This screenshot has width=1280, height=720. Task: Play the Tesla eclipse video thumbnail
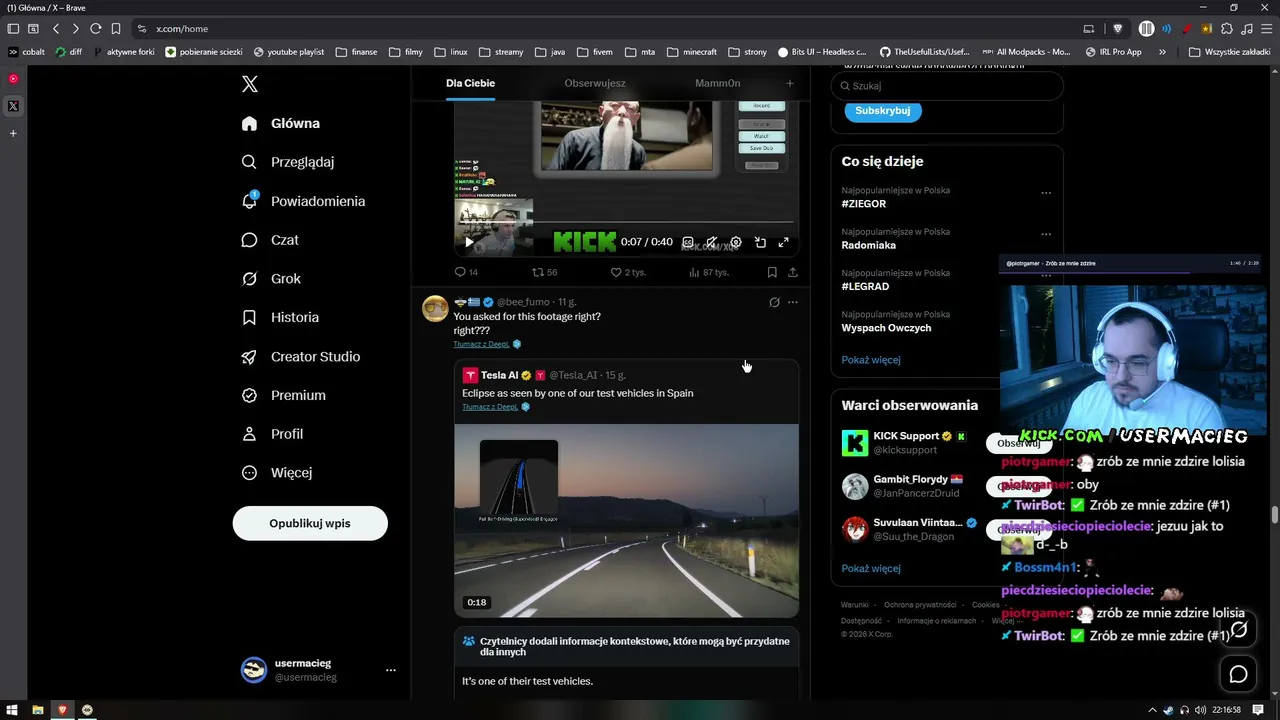pyautogui.click(x=626, y=520)
